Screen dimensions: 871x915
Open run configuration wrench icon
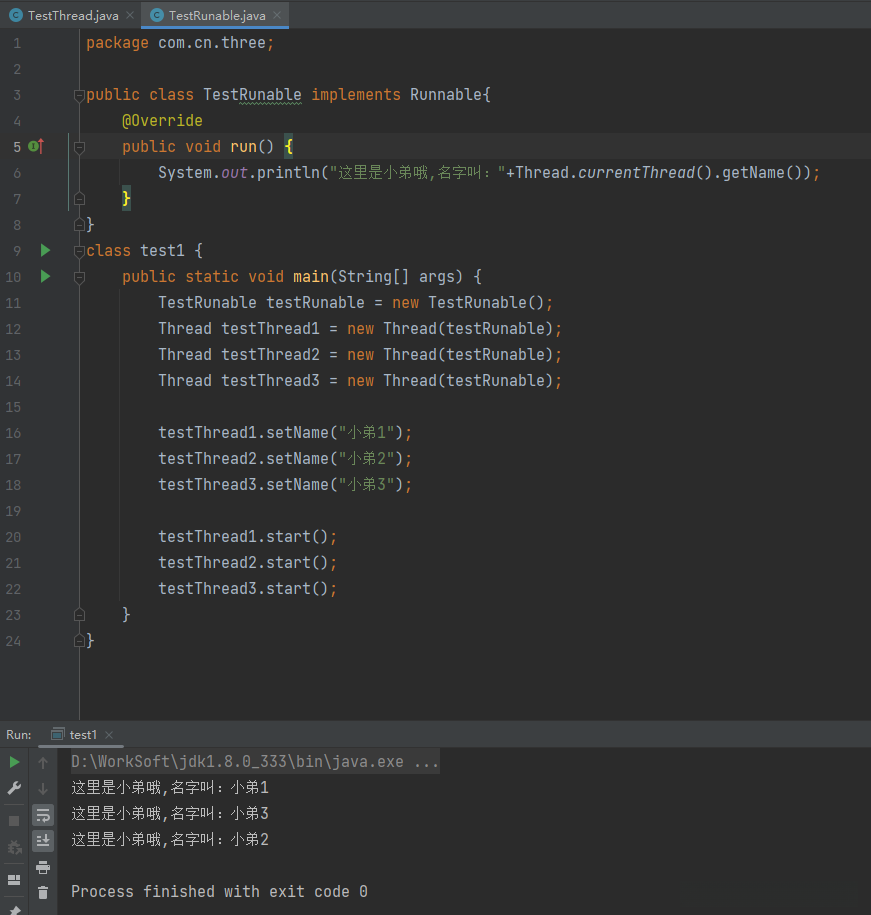coord(14,789)
